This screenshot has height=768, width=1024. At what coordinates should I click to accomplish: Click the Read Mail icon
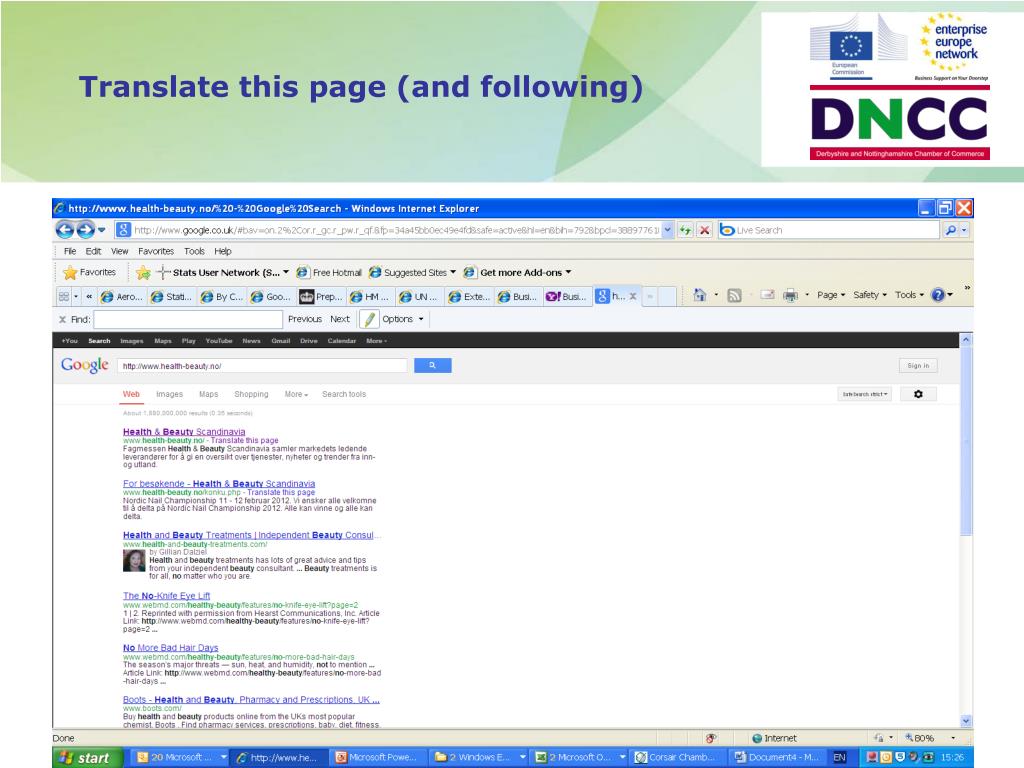tap(768, 295)
